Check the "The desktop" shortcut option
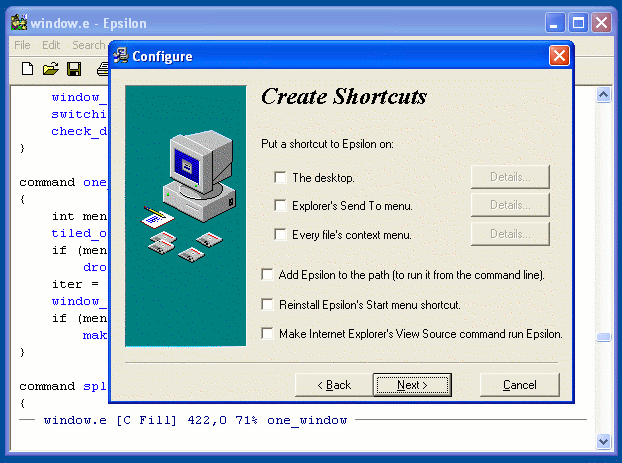Image resolution: width=622 pixels, height=463 pixels. click(280, 177)
